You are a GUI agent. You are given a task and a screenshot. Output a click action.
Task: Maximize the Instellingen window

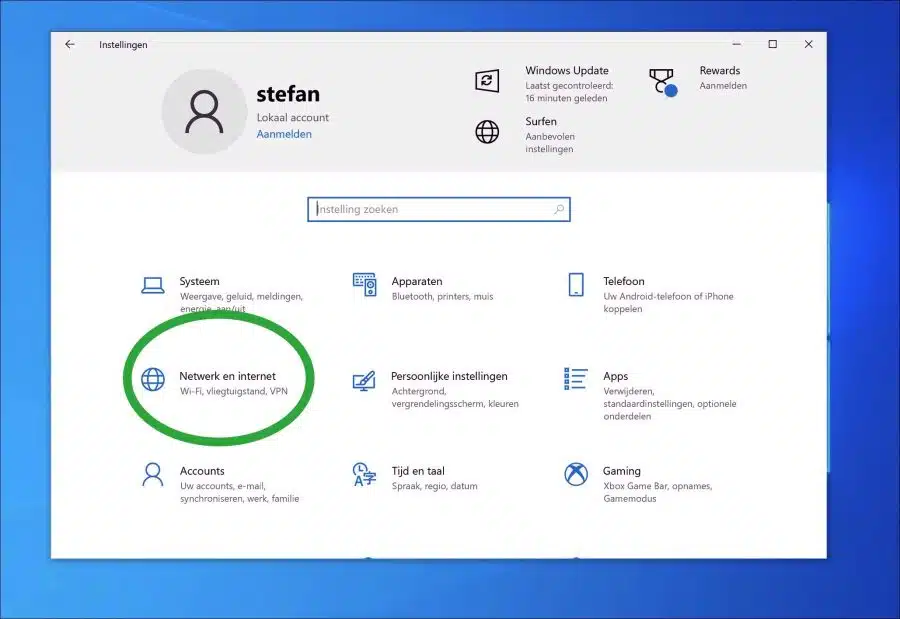[x=773, y=44]
